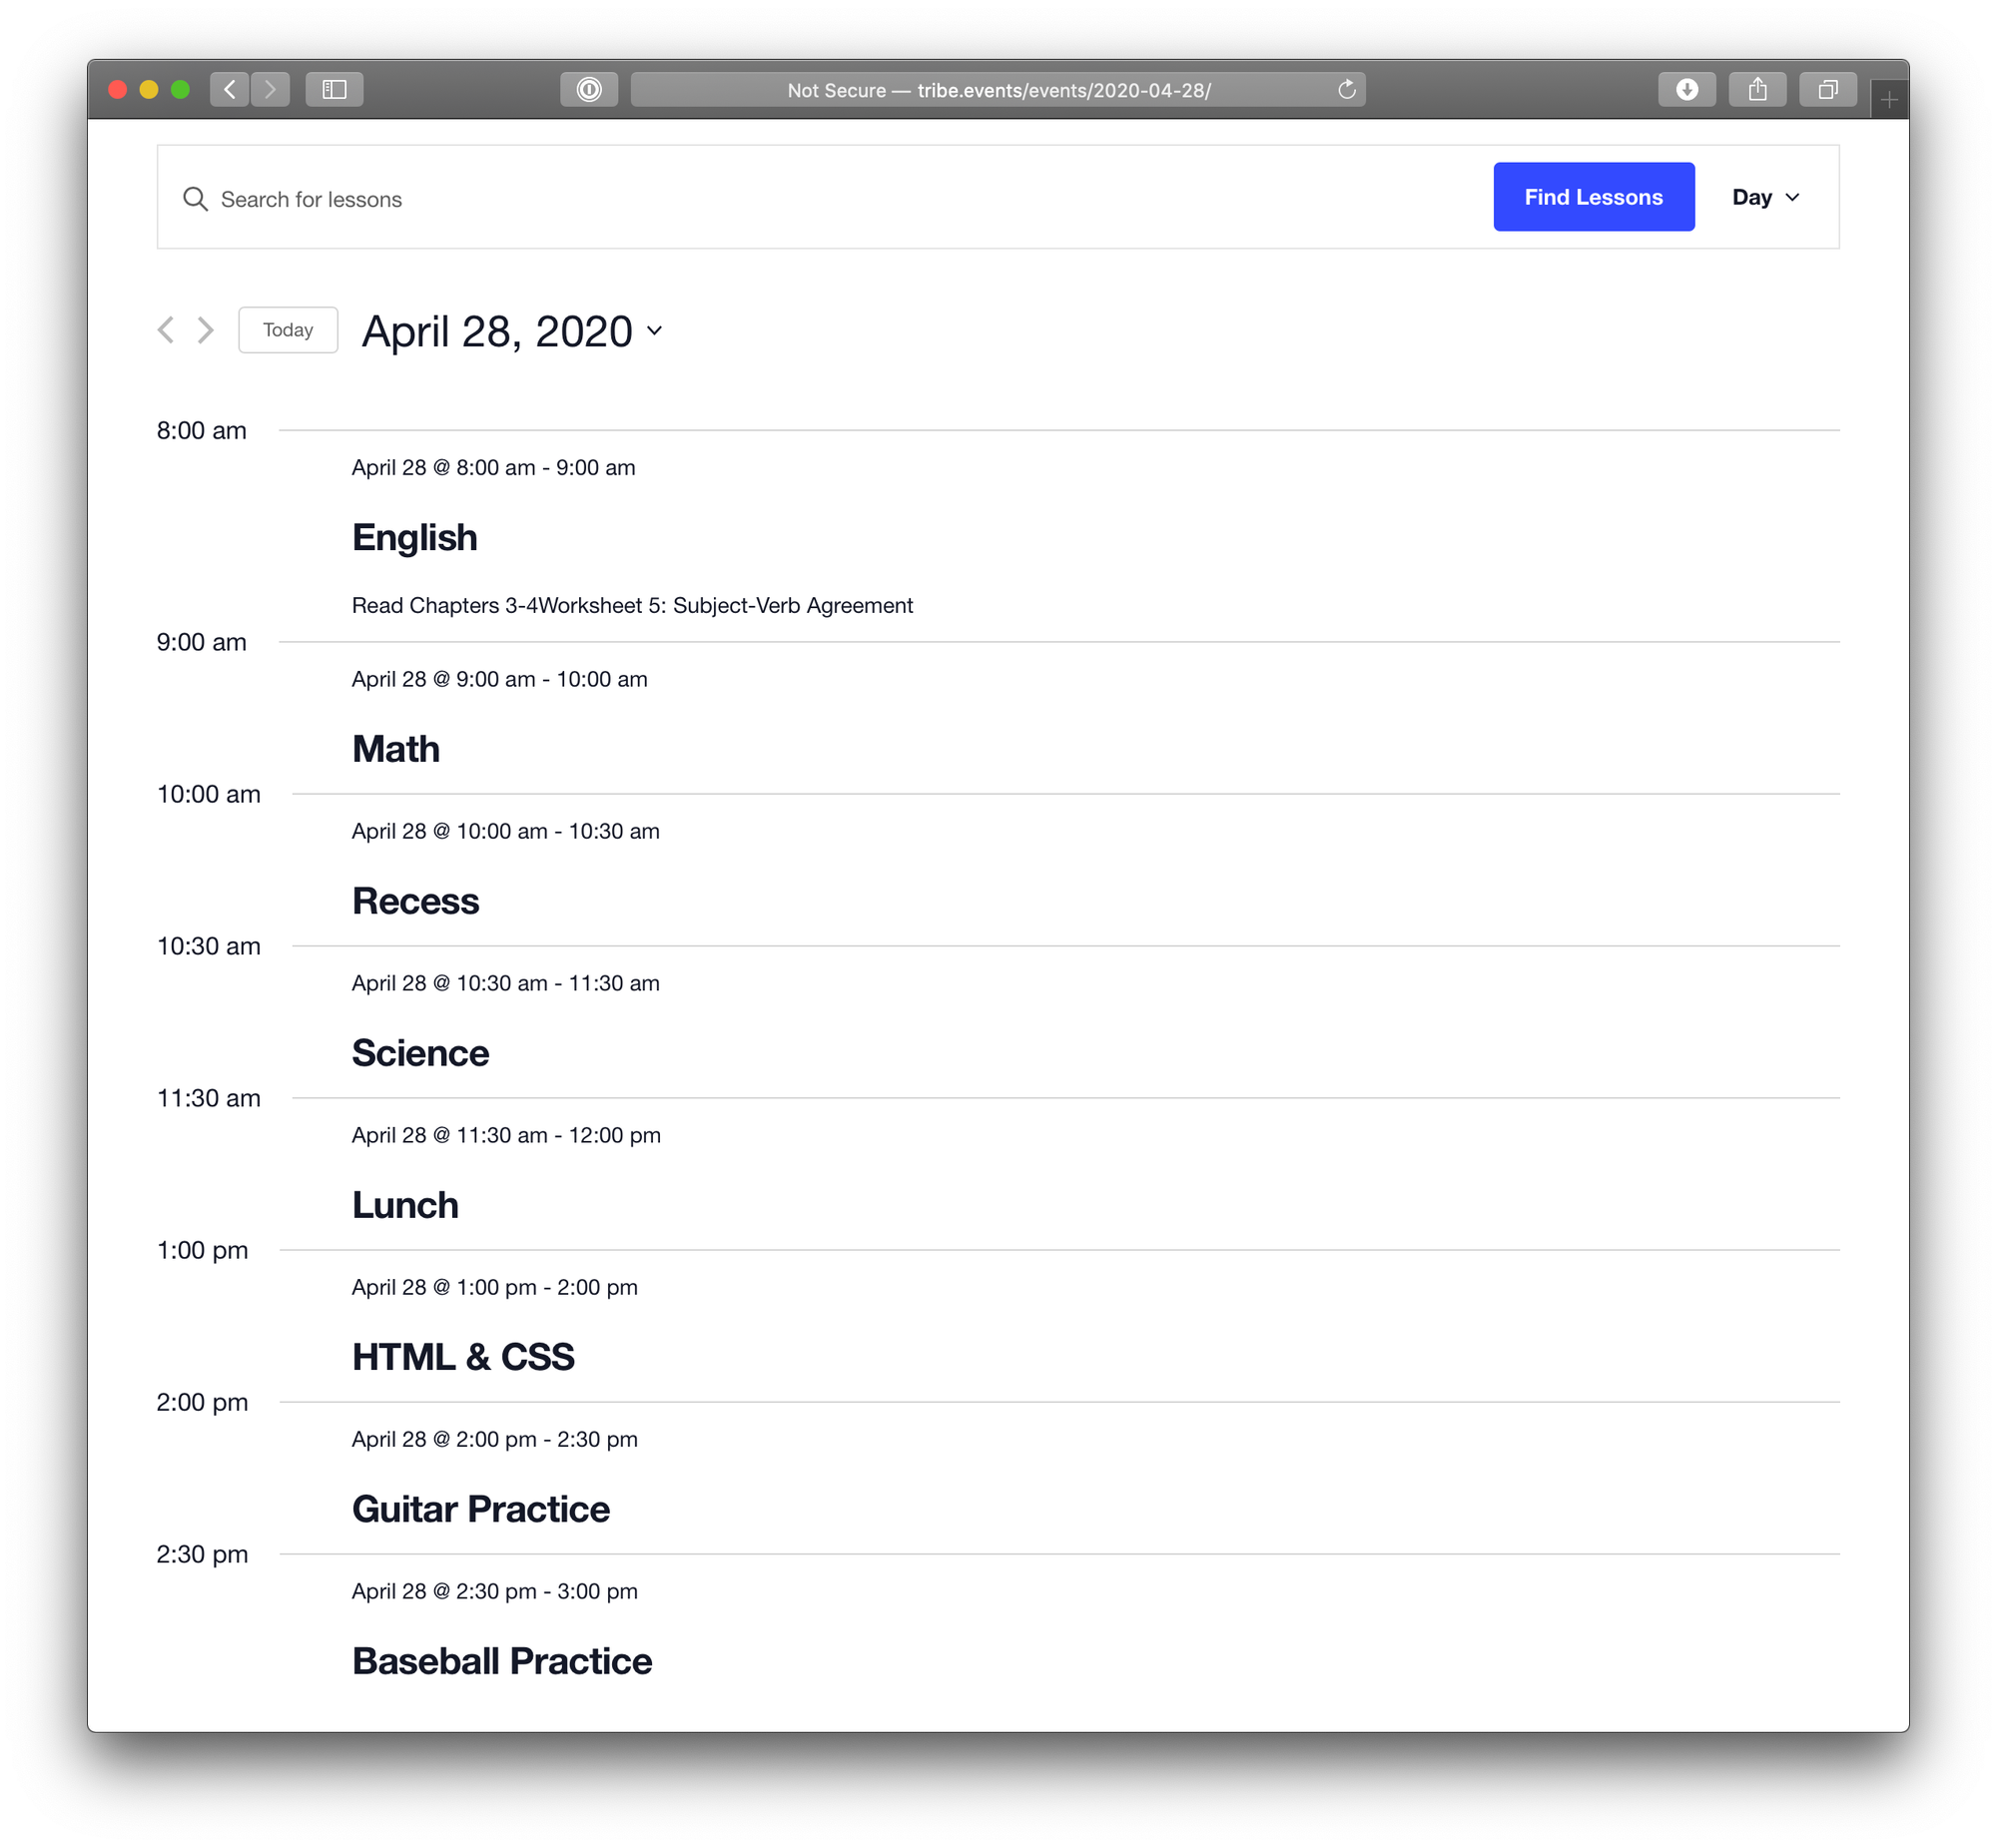Click the browser back navigation arrow
Image resolution: width=1997 pixels, height=1848 pixels.
229,89
